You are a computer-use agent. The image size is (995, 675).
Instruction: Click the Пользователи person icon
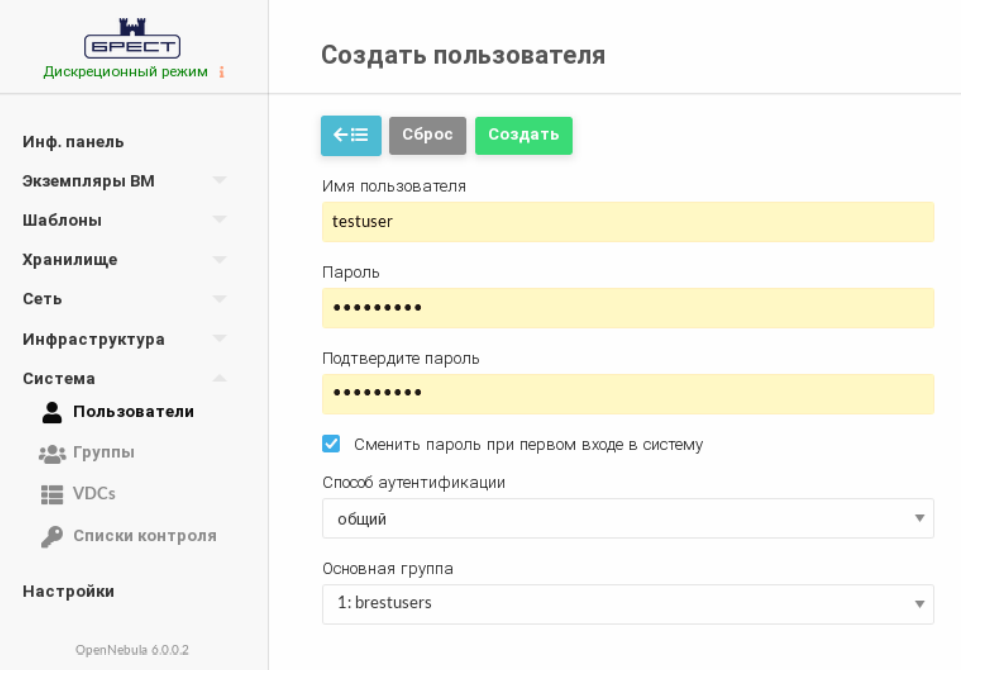click(x=52, y=412)
